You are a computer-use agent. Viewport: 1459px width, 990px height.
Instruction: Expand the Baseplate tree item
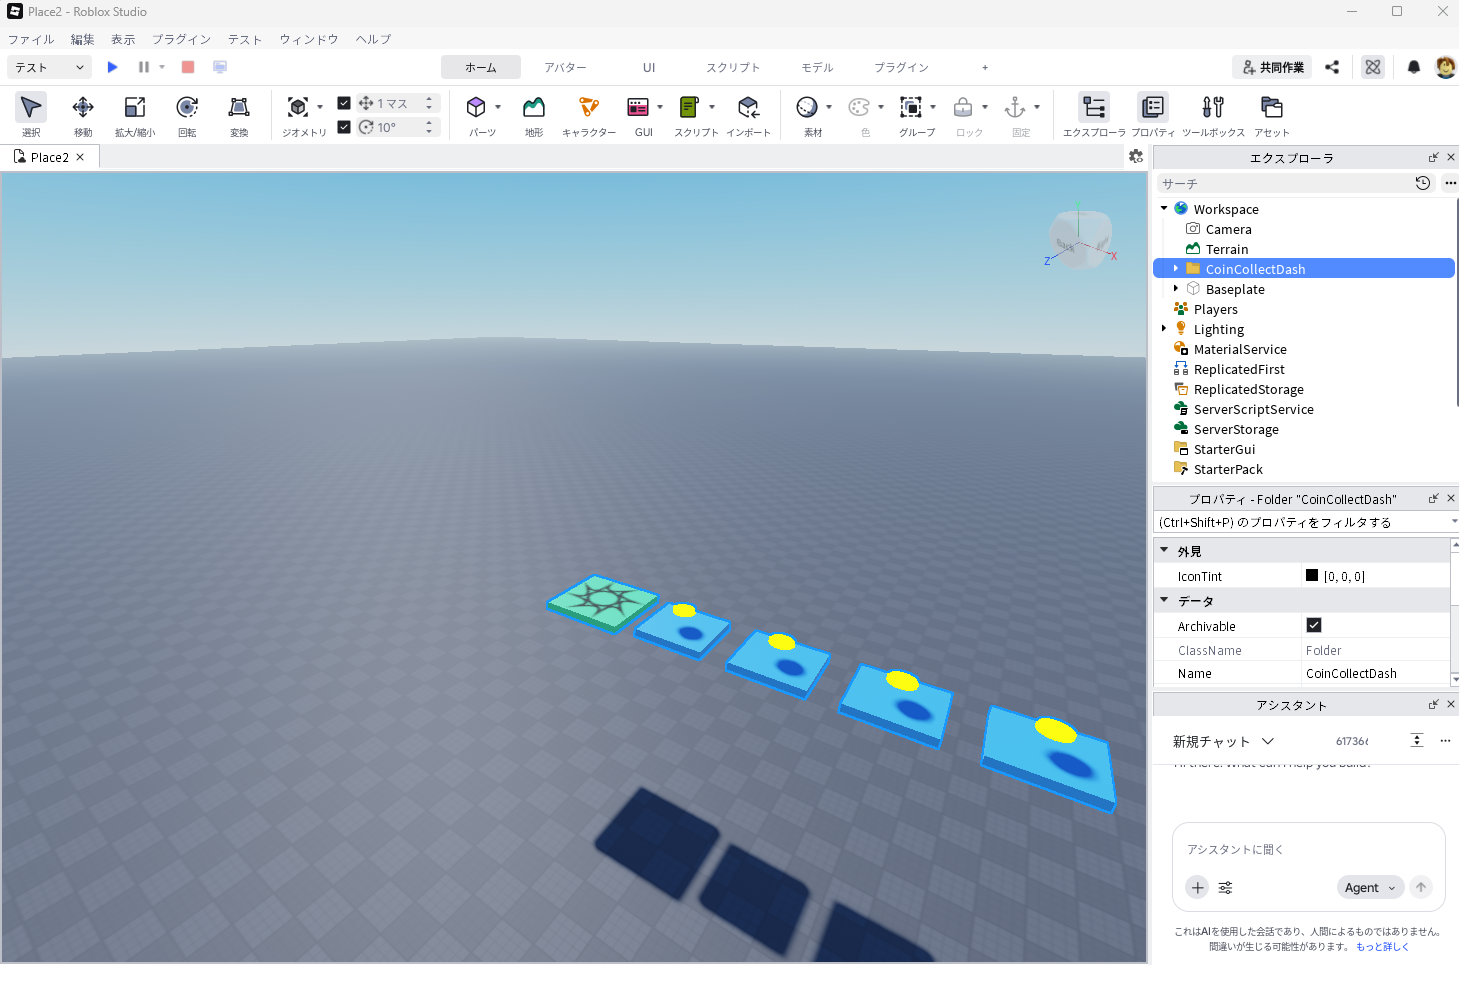1176,289
